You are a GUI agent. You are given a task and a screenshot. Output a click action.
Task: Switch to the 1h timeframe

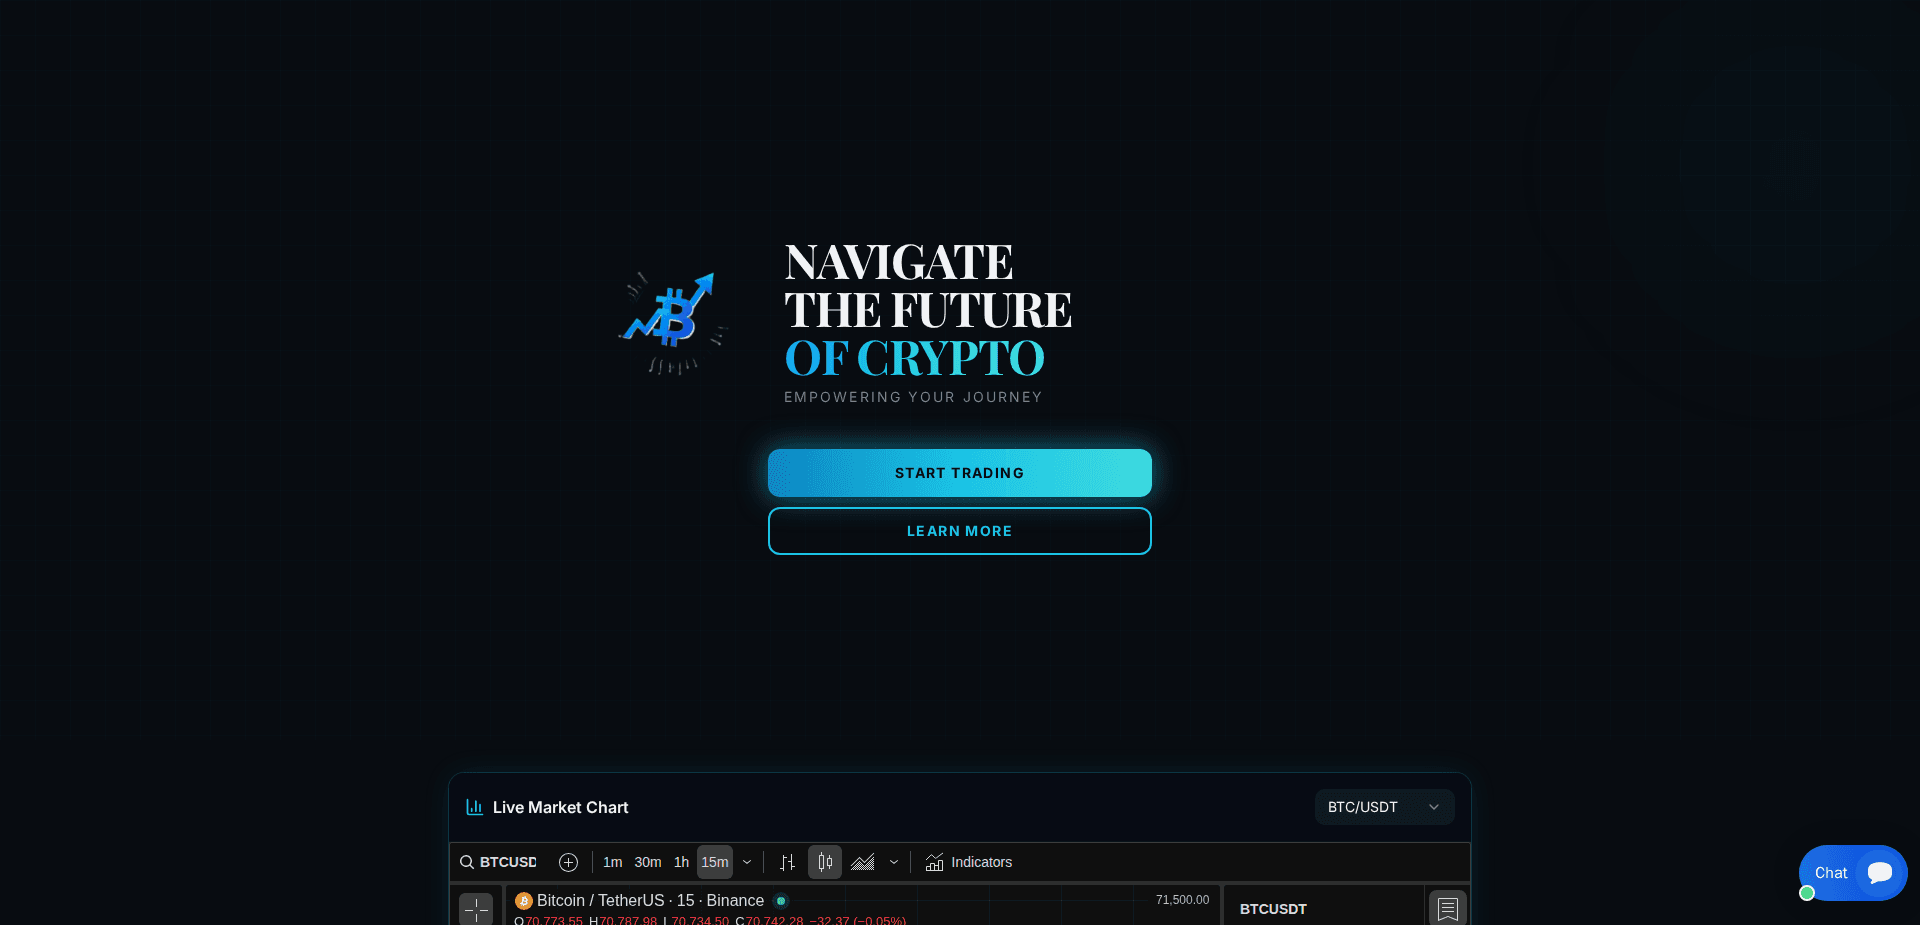point(681,862)
